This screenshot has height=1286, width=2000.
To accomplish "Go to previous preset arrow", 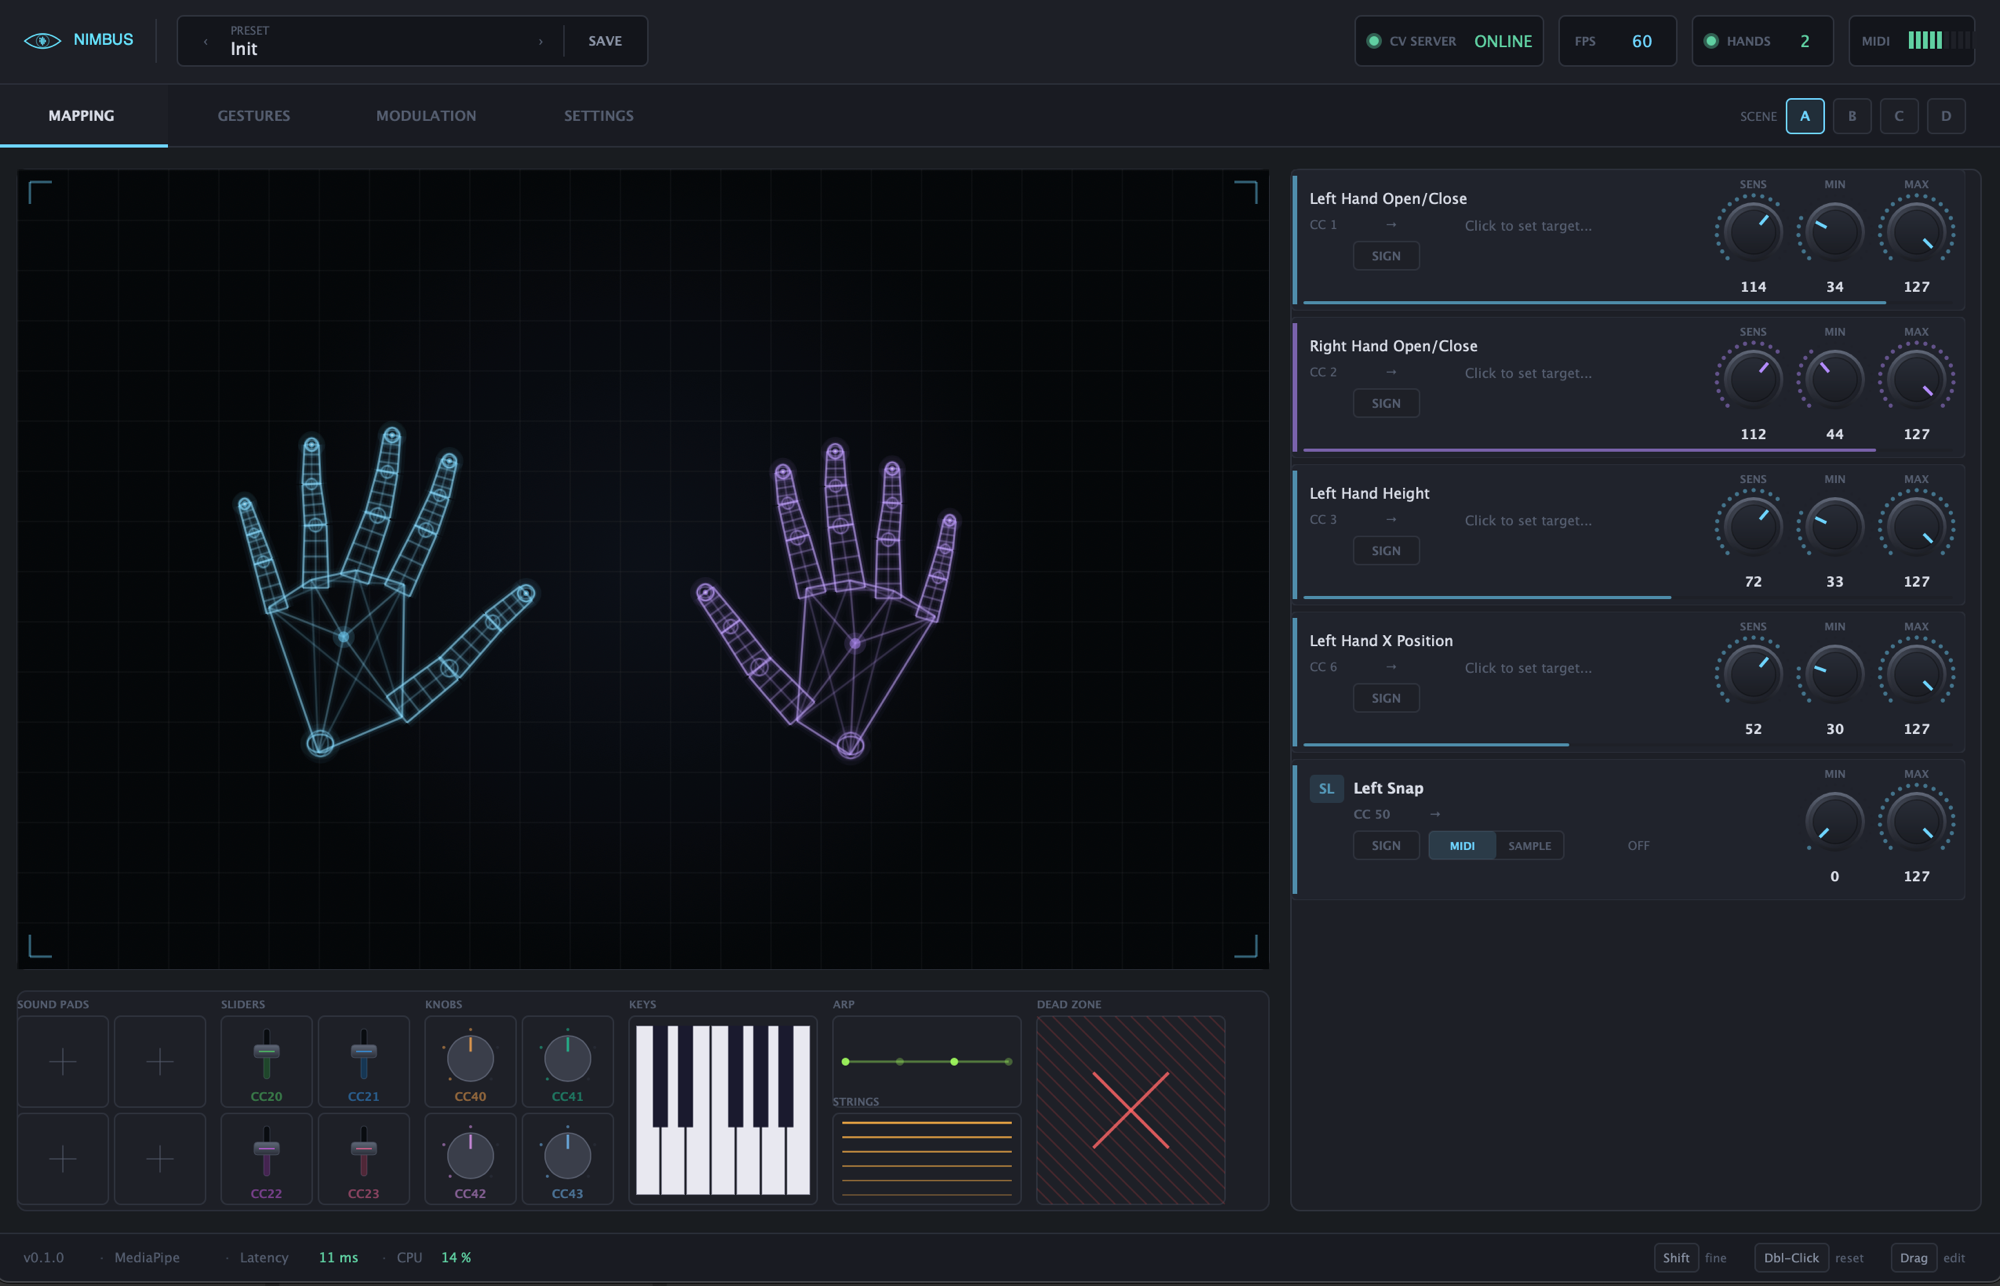I will [206, 41].
